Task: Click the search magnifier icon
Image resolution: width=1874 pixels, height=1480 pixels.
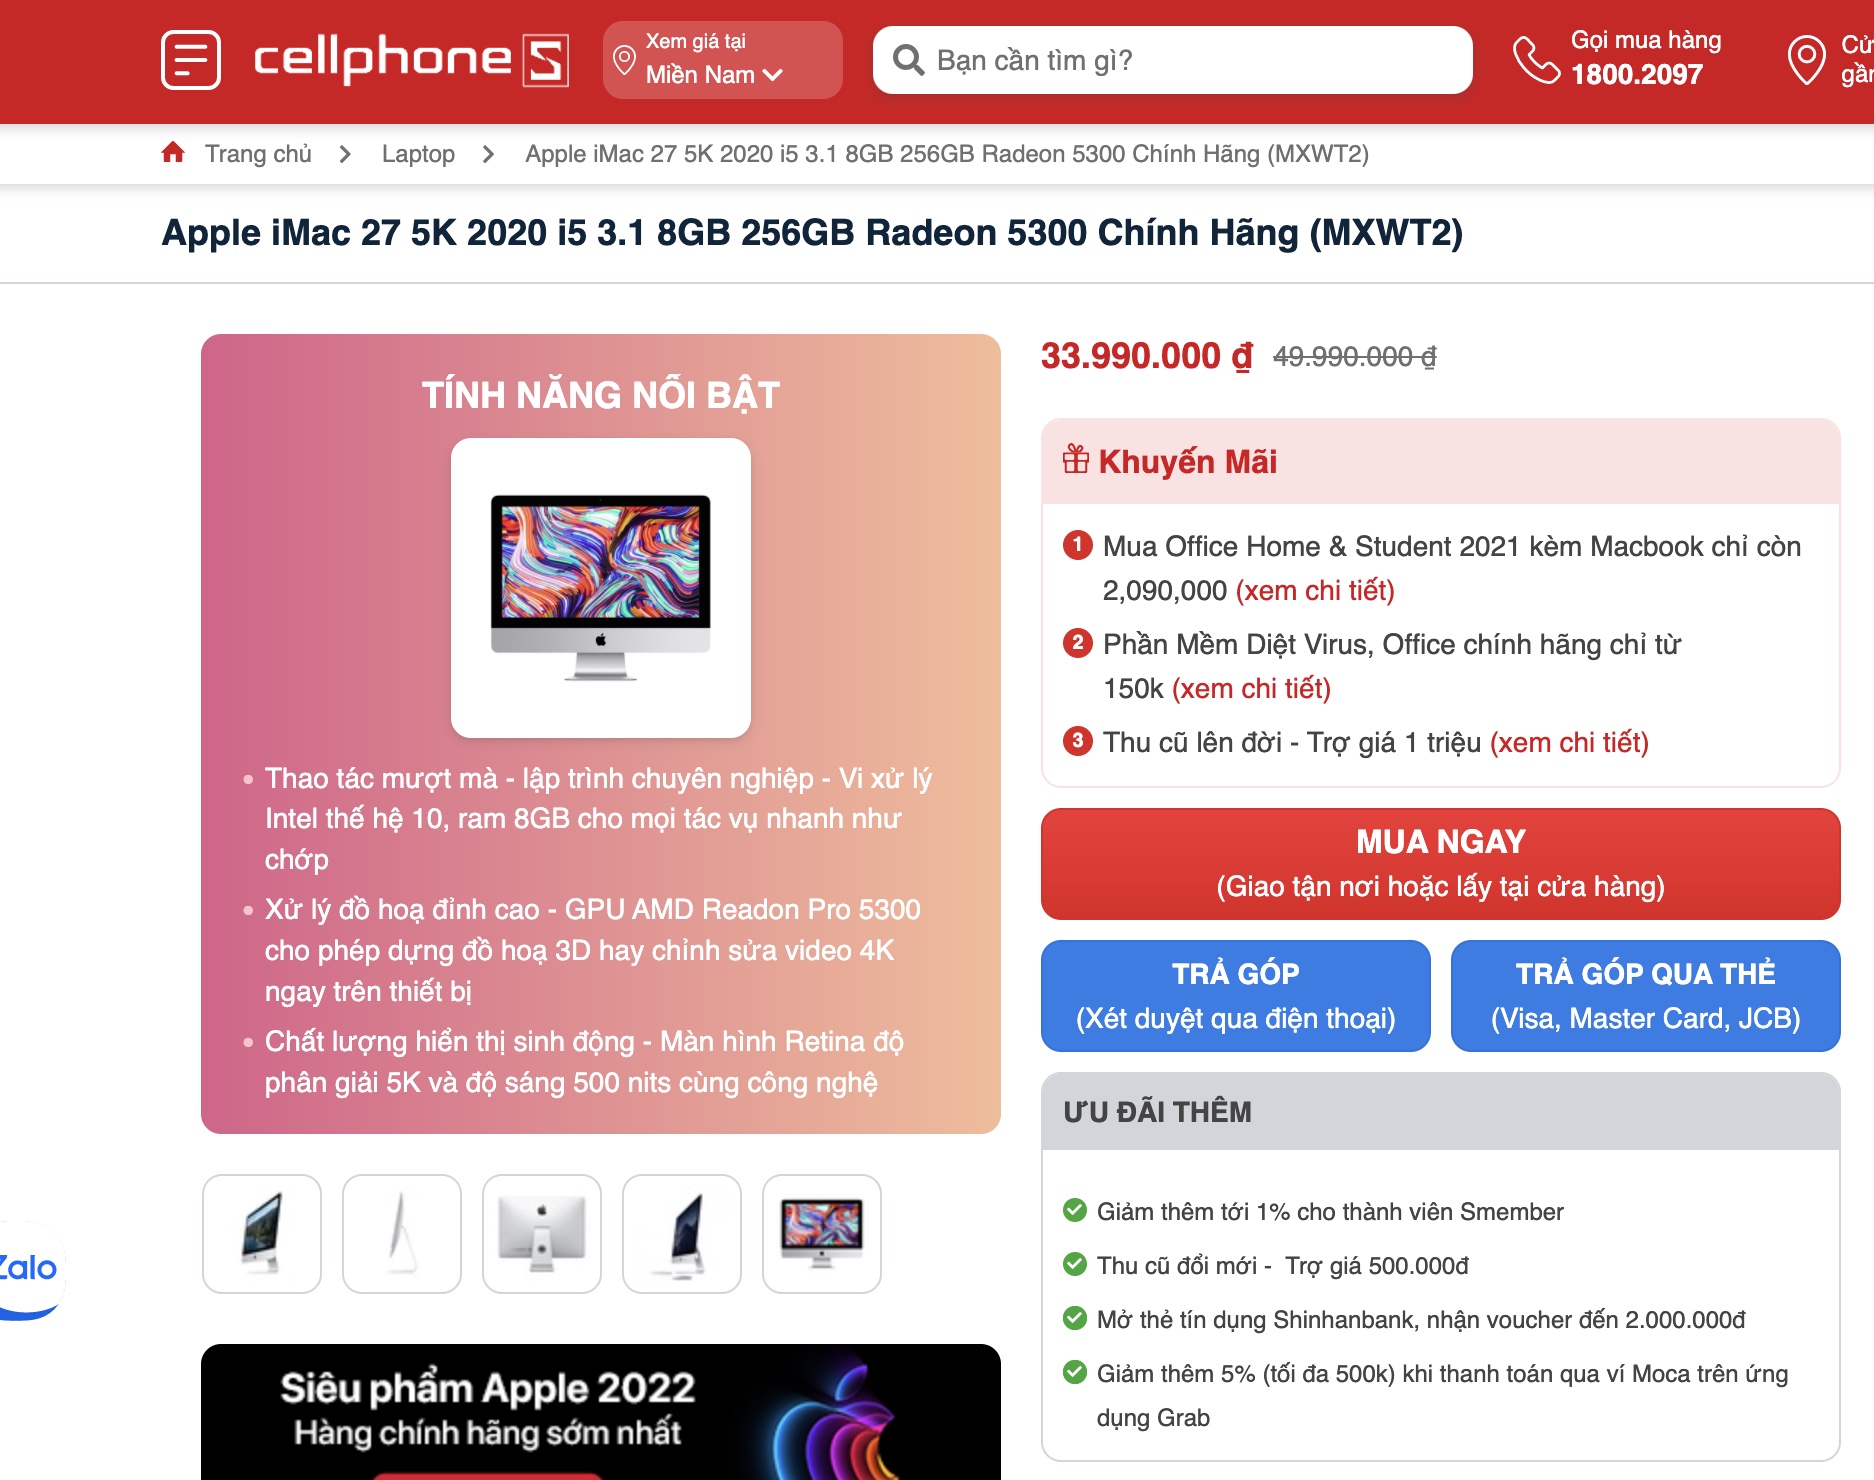Action: click(x=908, y=60)
